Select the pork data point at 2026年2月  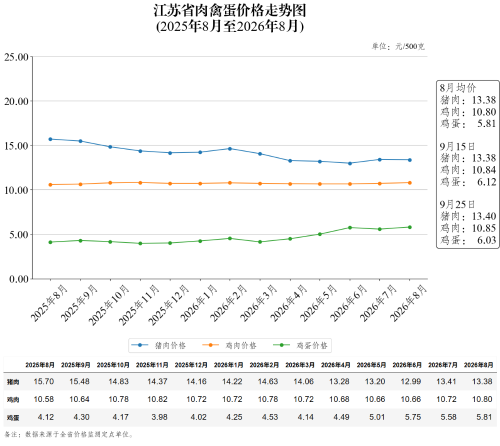point(230,149)
